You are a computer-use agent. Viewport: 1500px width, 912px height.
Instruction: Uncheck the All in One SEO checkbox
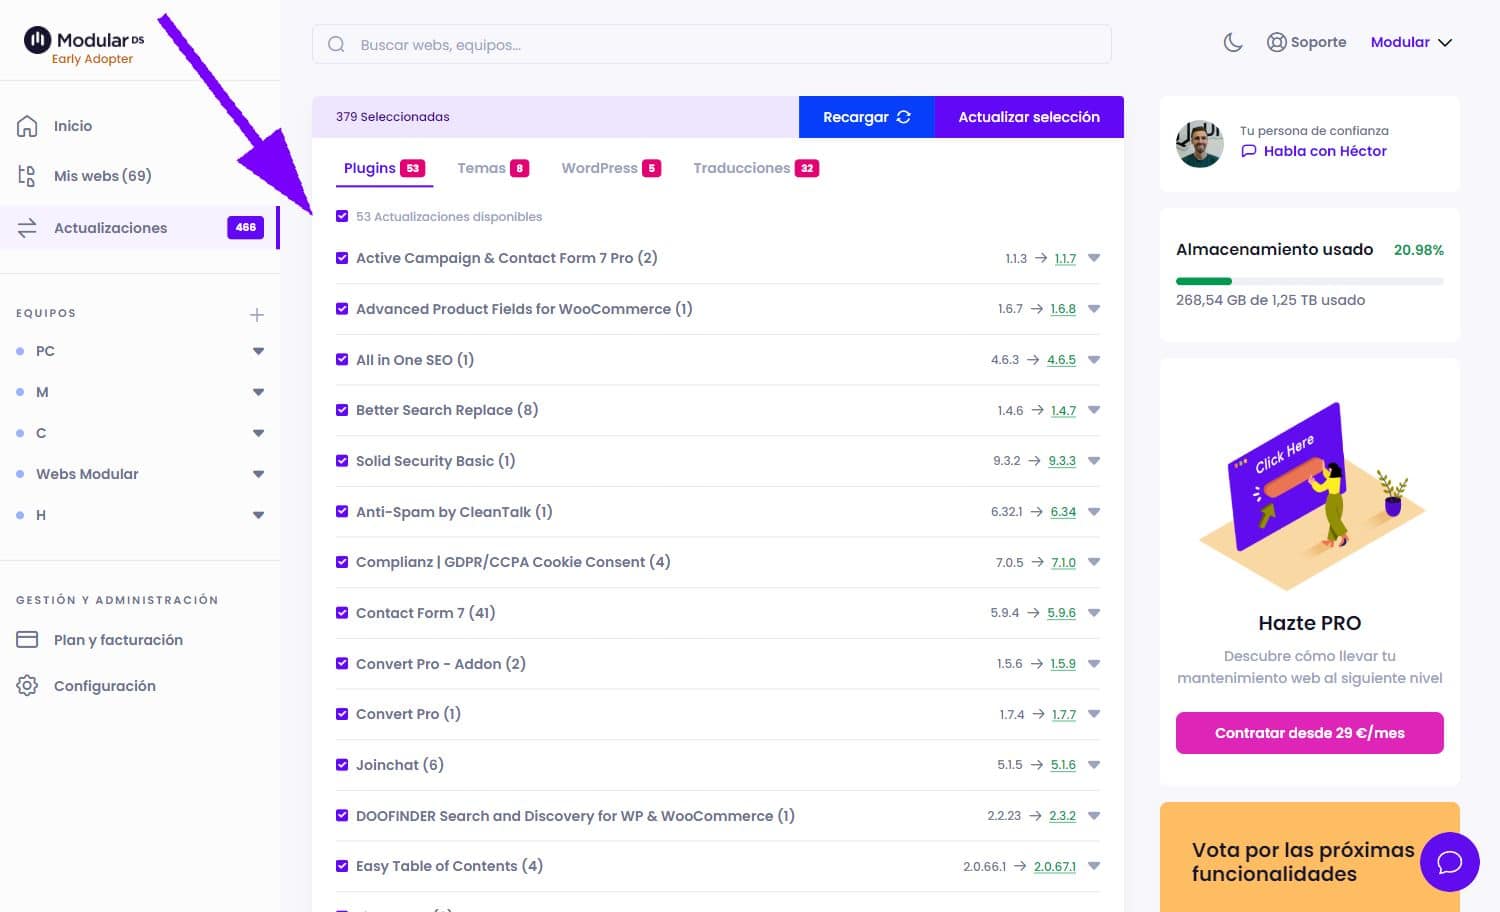pos(342,359)
